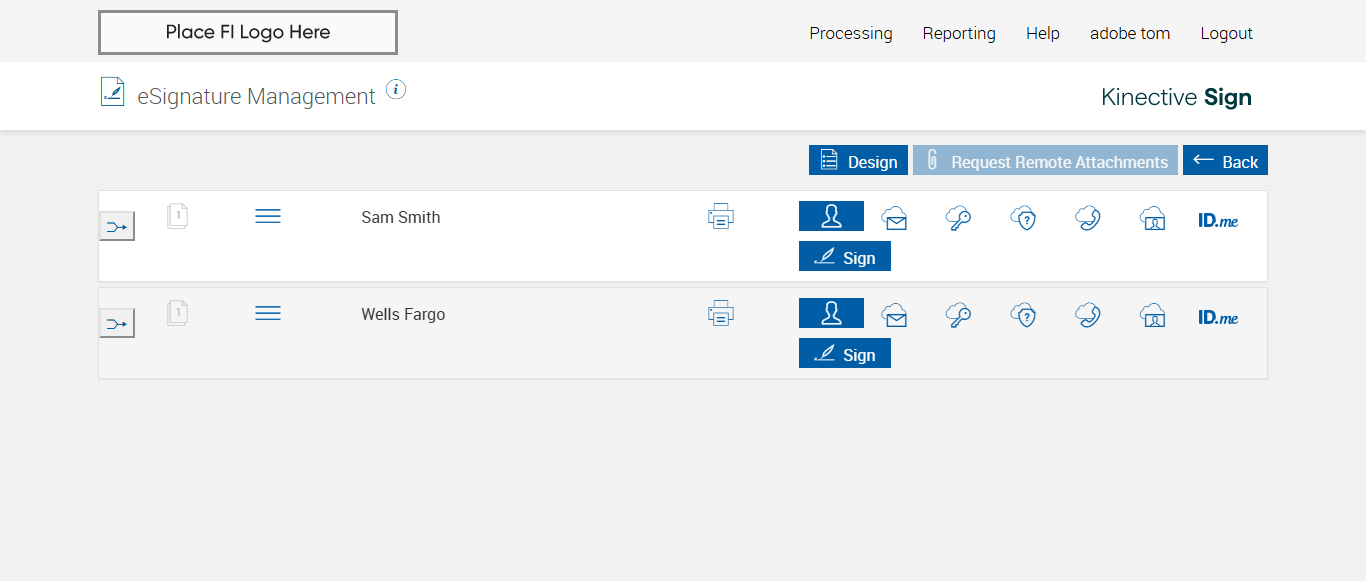Select in-person signer icon for Wells Fargo

pyautogui.click(x=831, y=313)
